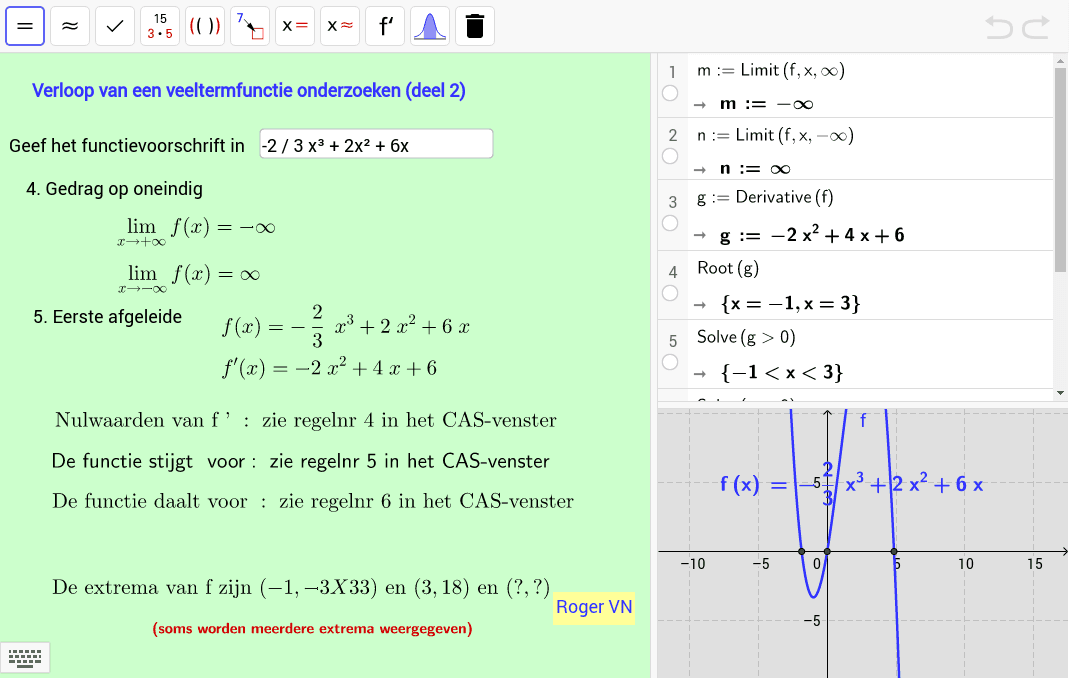Click the text '4. Gedrag op oneindig'
1070x680 pixels.
114,189
